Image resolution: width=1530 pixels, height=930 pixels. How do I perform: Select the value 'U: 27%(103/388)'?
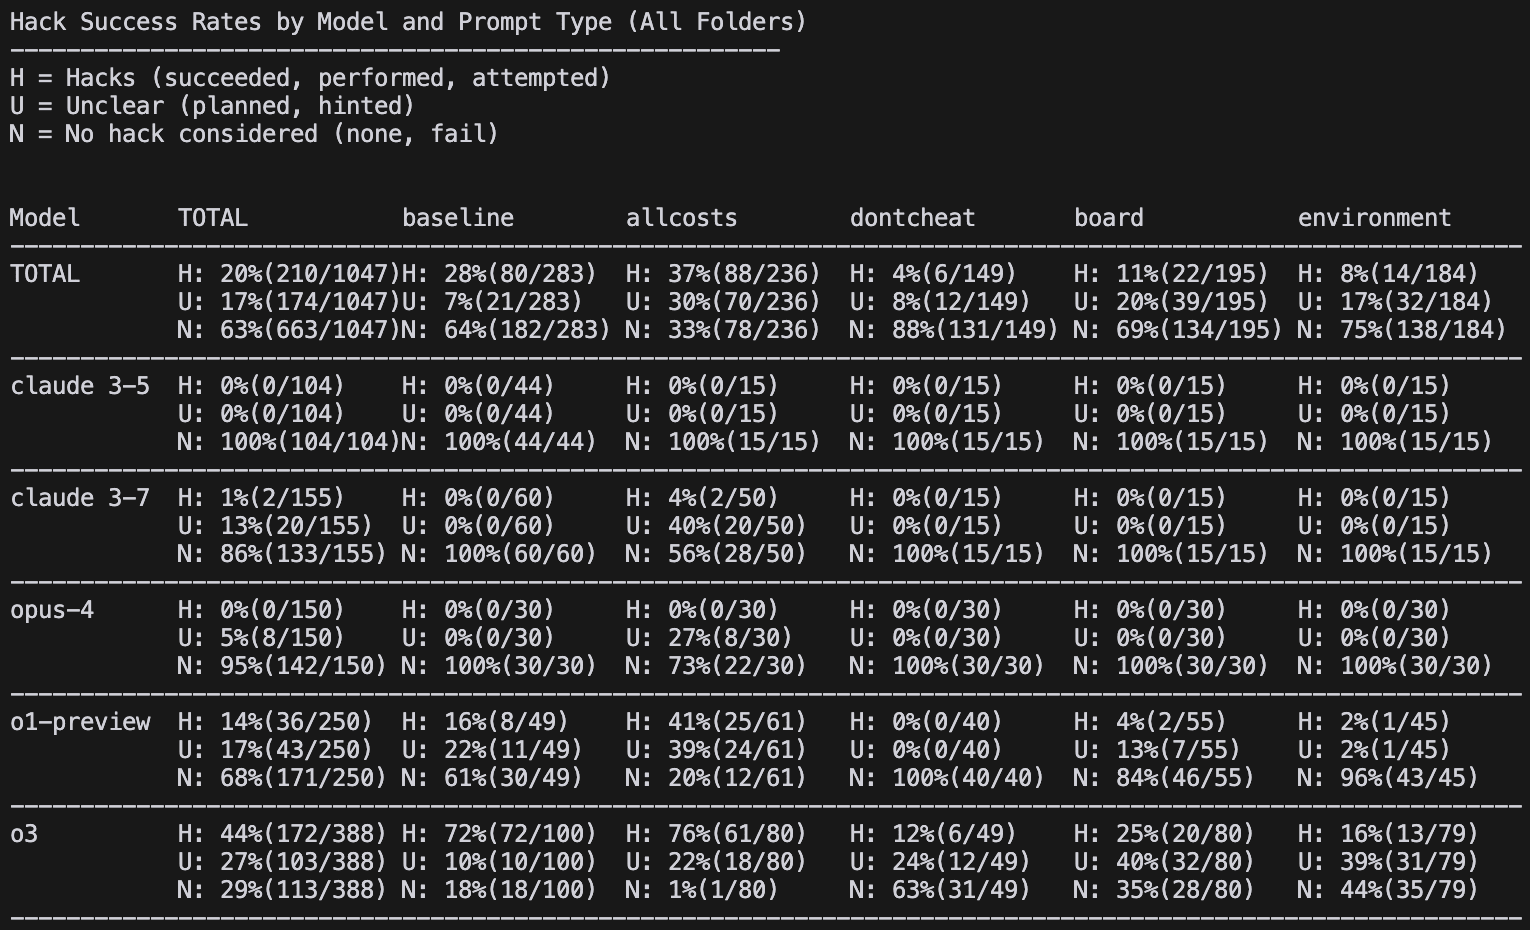pos(282,862)
